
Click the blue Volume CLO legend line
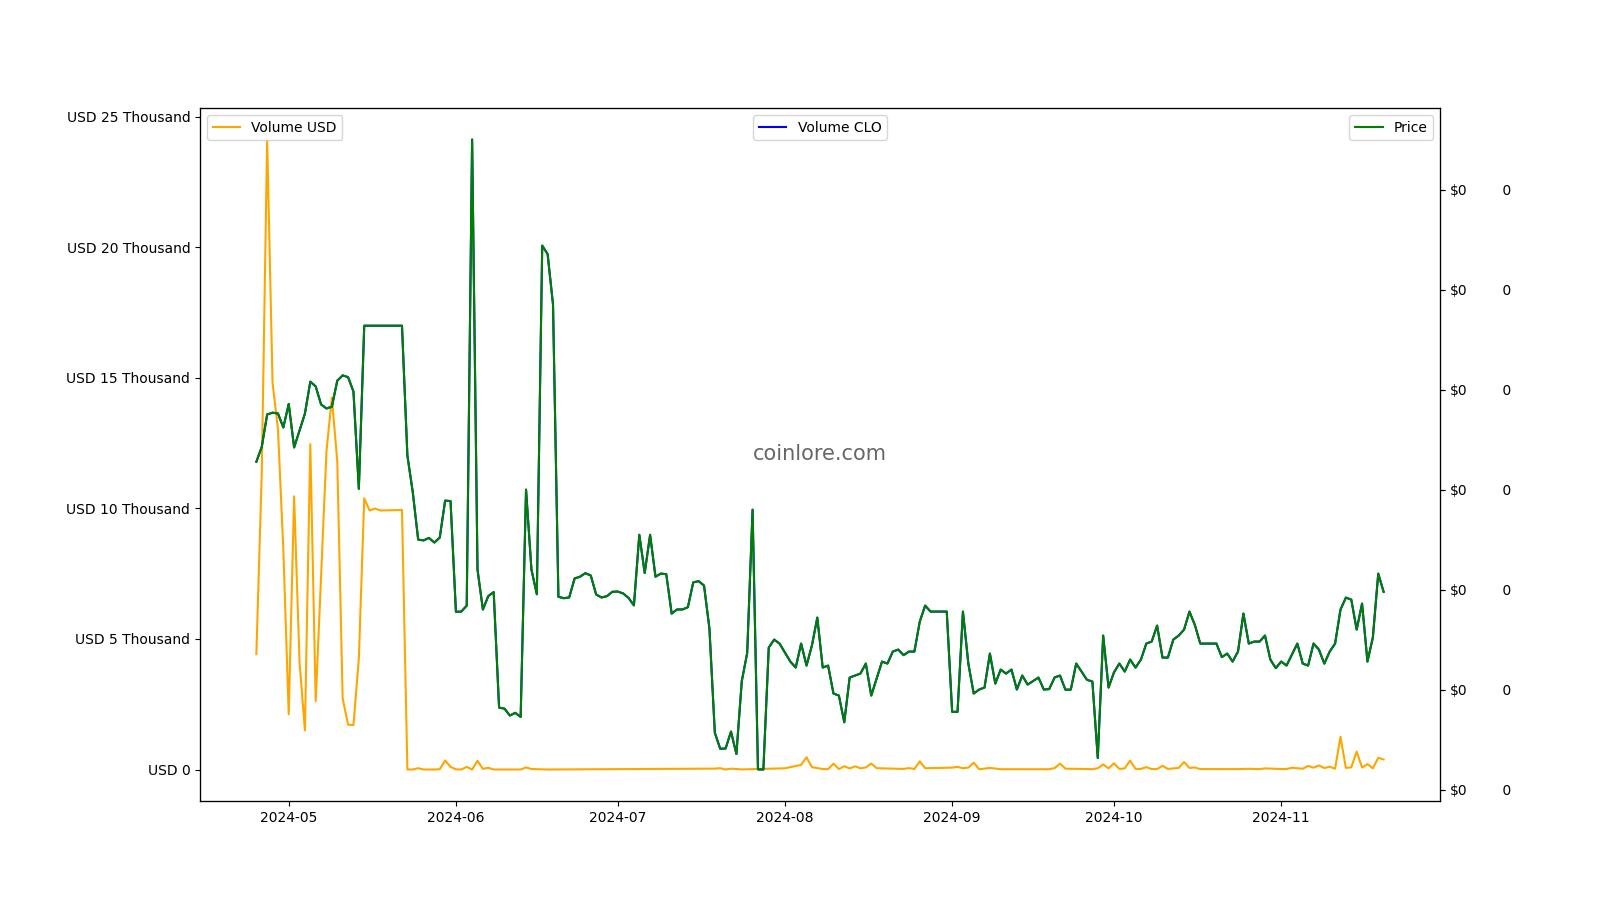pyautogui.click(x=773, y=127)
